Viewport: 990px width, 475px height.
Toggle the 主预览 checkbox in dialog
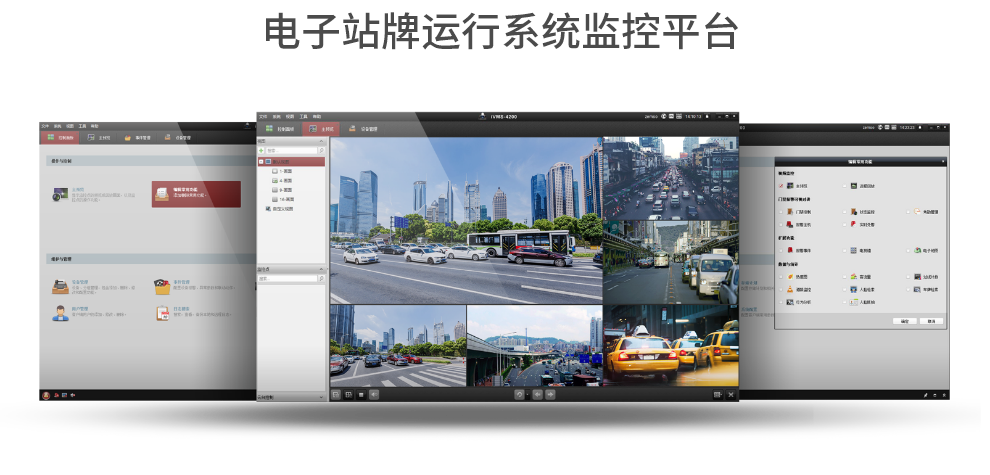780,186
